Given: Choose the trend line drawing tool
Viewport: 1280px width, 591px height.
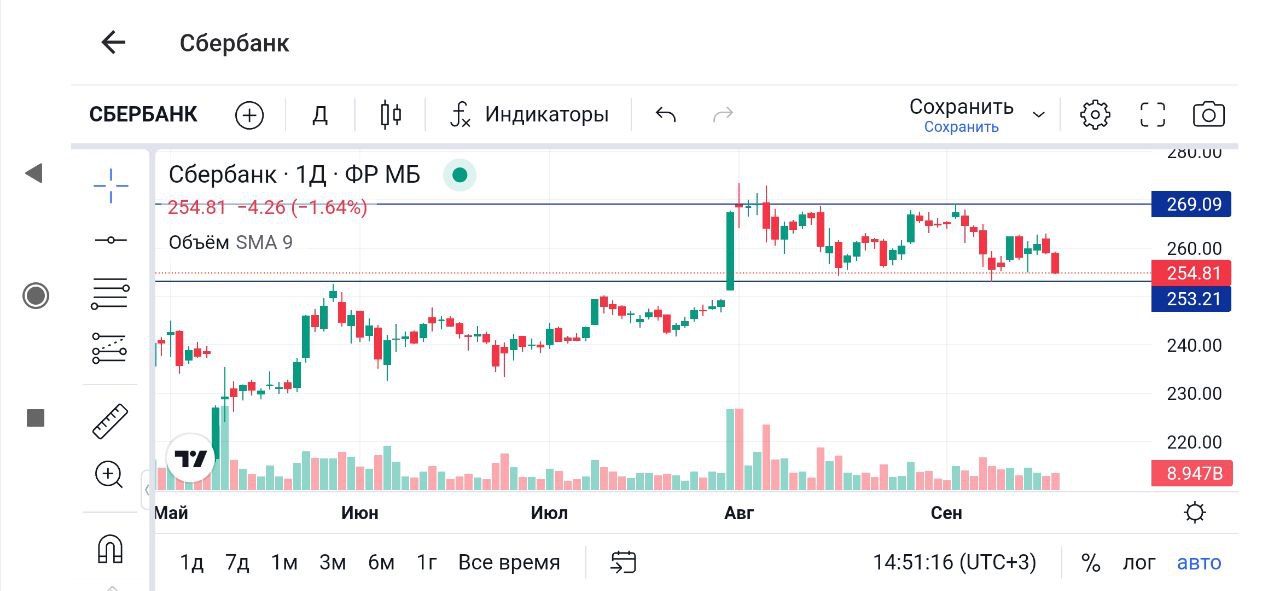Looking at the screenshot, I should tap(110, 240).
